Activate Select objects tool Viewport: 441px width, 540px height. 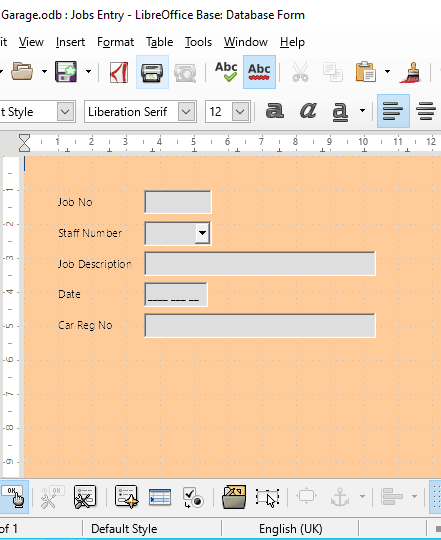click(267, 497)
